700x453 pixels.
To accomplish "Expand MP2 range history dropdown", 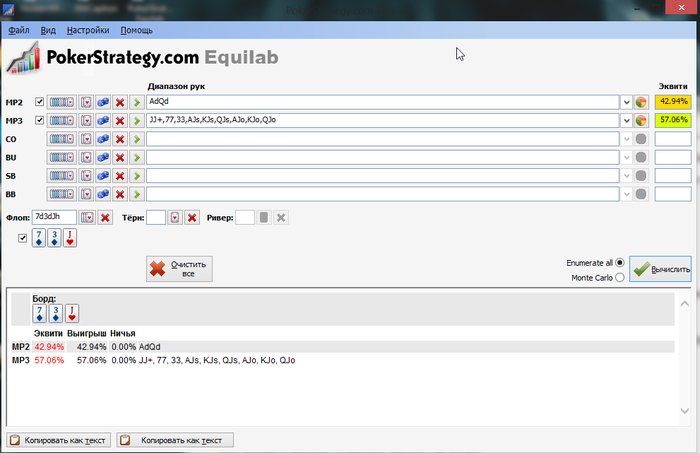I will [626, 102].
